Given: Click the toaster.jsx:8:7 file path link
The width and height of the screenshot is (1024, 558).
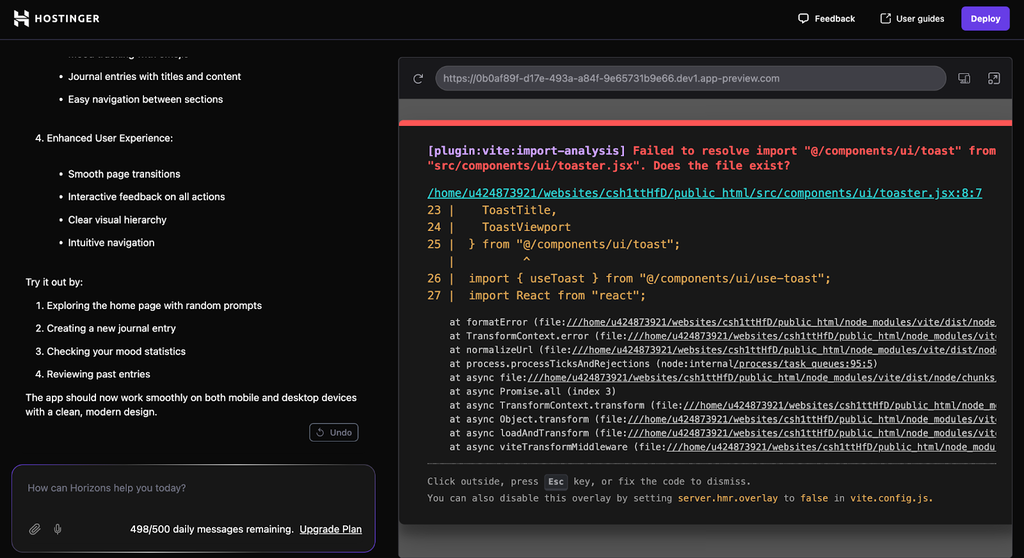Looking at the screenshot, I should 705,193.
